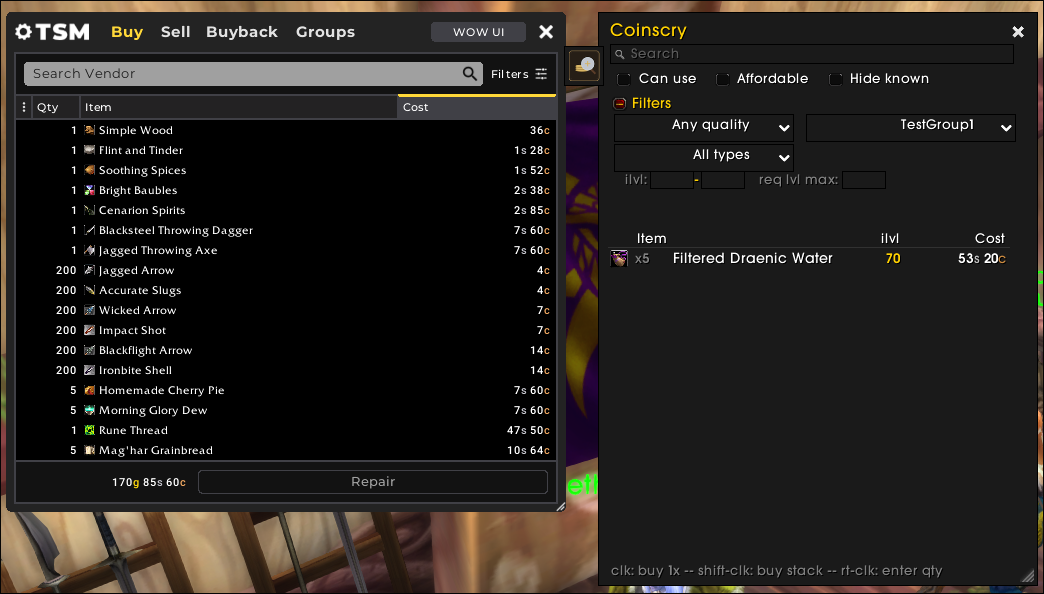Switch to the Buyback tab
The width and height of the screenshot is (1044, 594).
pyautogui.click(x=242, y=32)
